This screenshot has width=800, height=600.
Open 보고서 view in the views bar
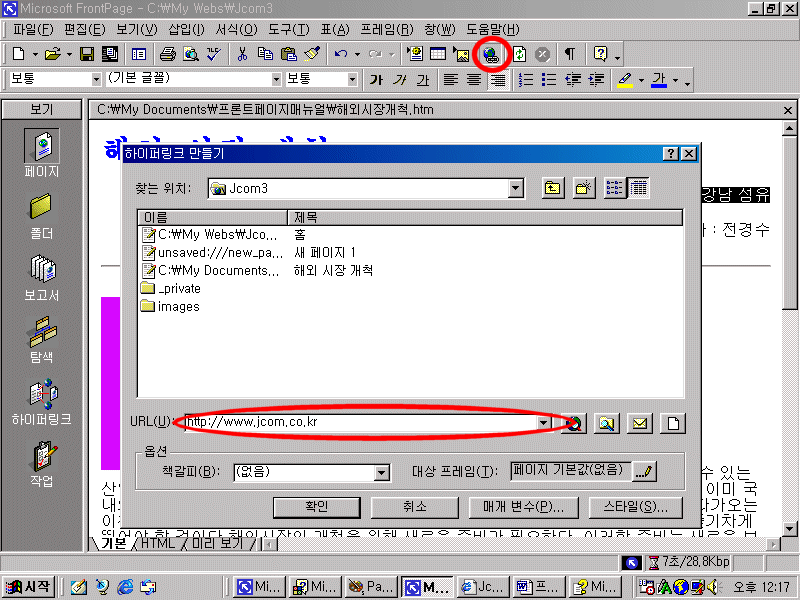pyautogui.click(x=41, y=278)
